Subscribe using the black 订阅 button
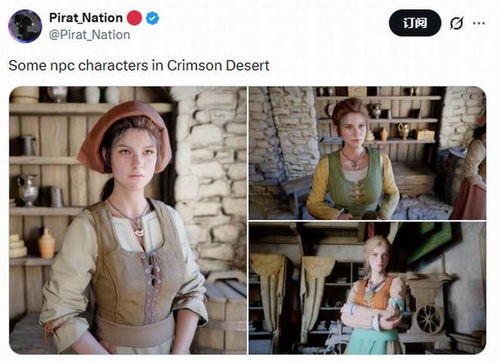The height and width of the screenshot is (362, 499). 415,23
